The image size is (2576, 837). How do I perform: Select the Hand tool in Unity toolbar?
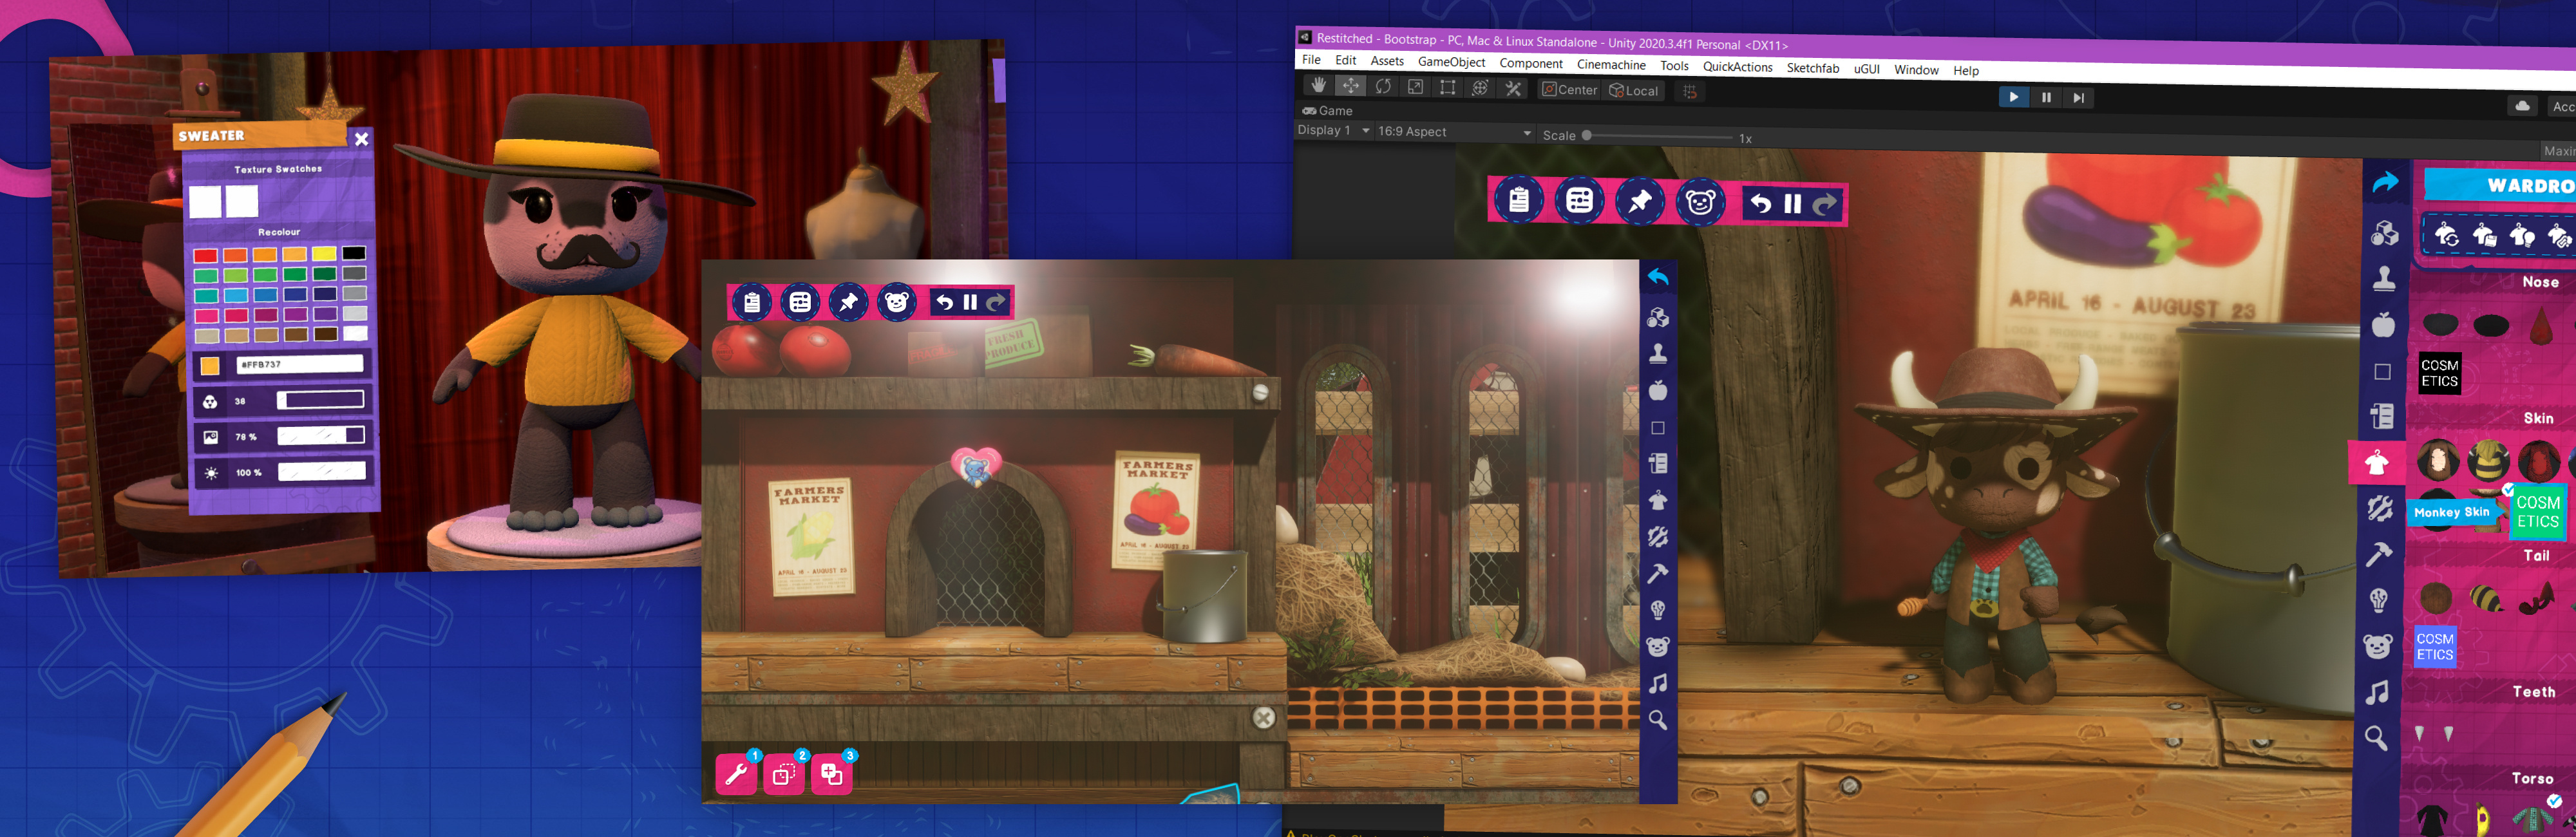(x=1318, y=85)
